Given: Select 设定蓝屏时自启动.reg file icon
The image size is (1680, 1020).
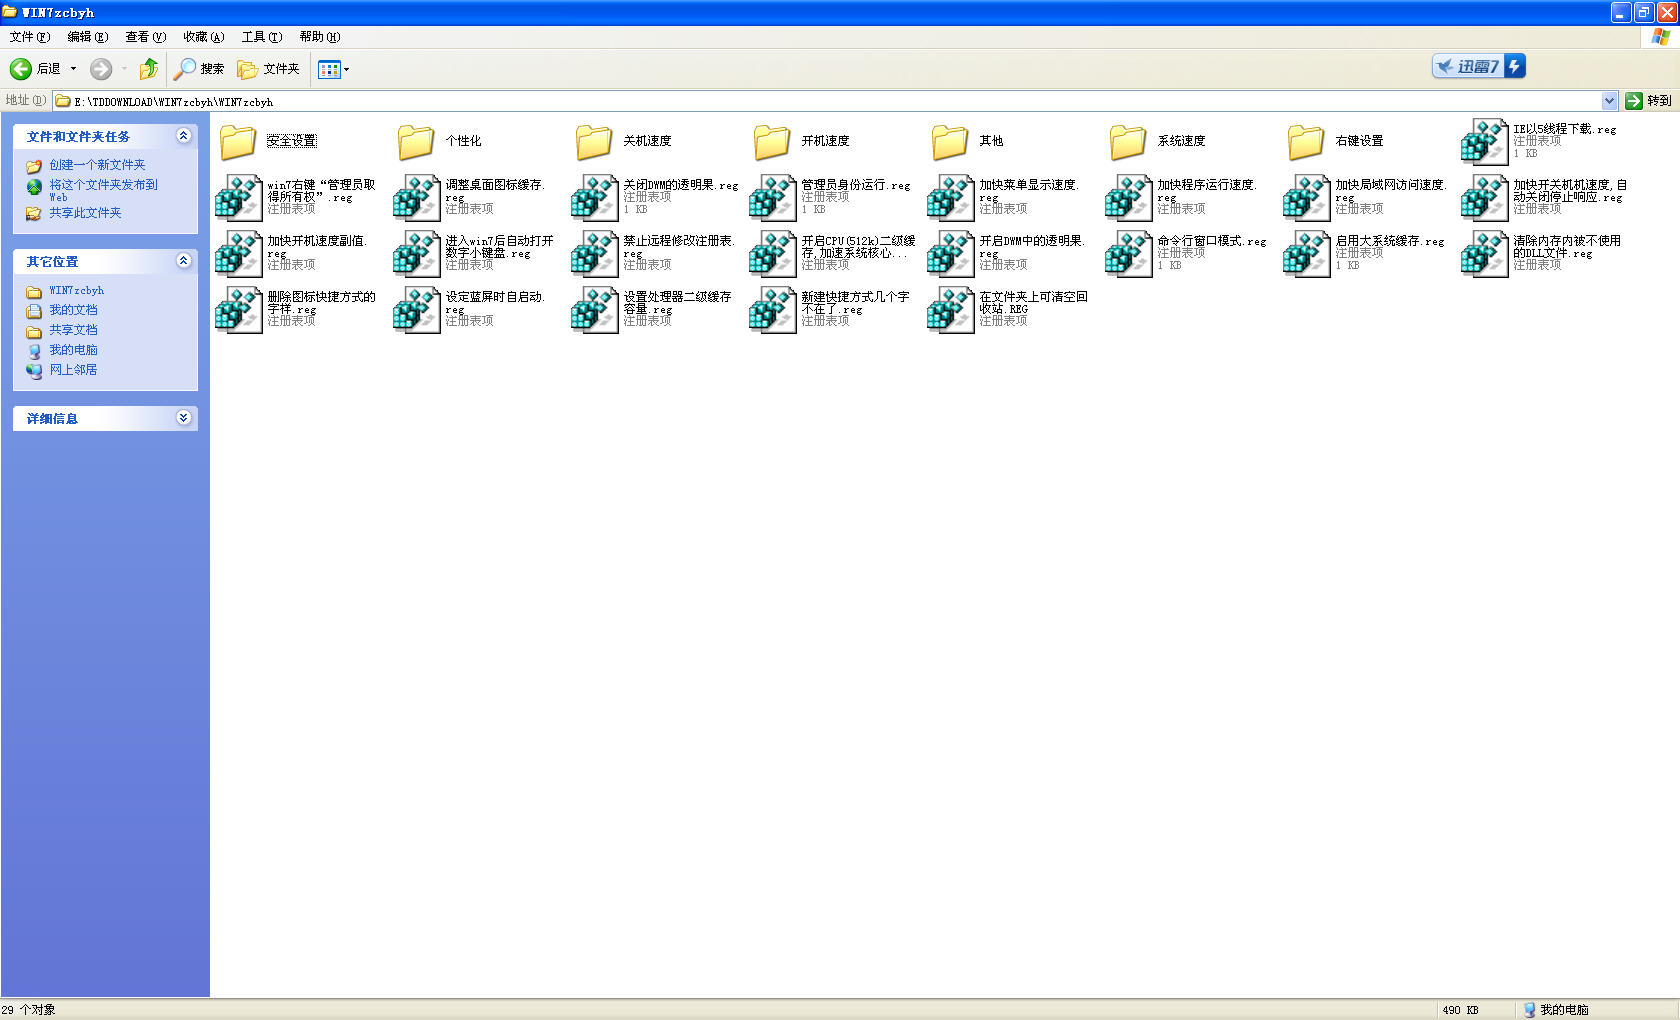Looking at the screenshot, I should [416, 310].
